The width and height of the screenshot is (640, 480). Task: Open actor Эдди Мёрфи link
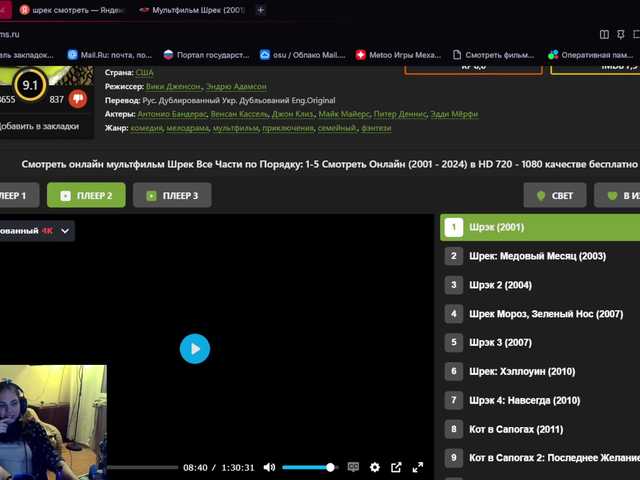click(454, 114)
